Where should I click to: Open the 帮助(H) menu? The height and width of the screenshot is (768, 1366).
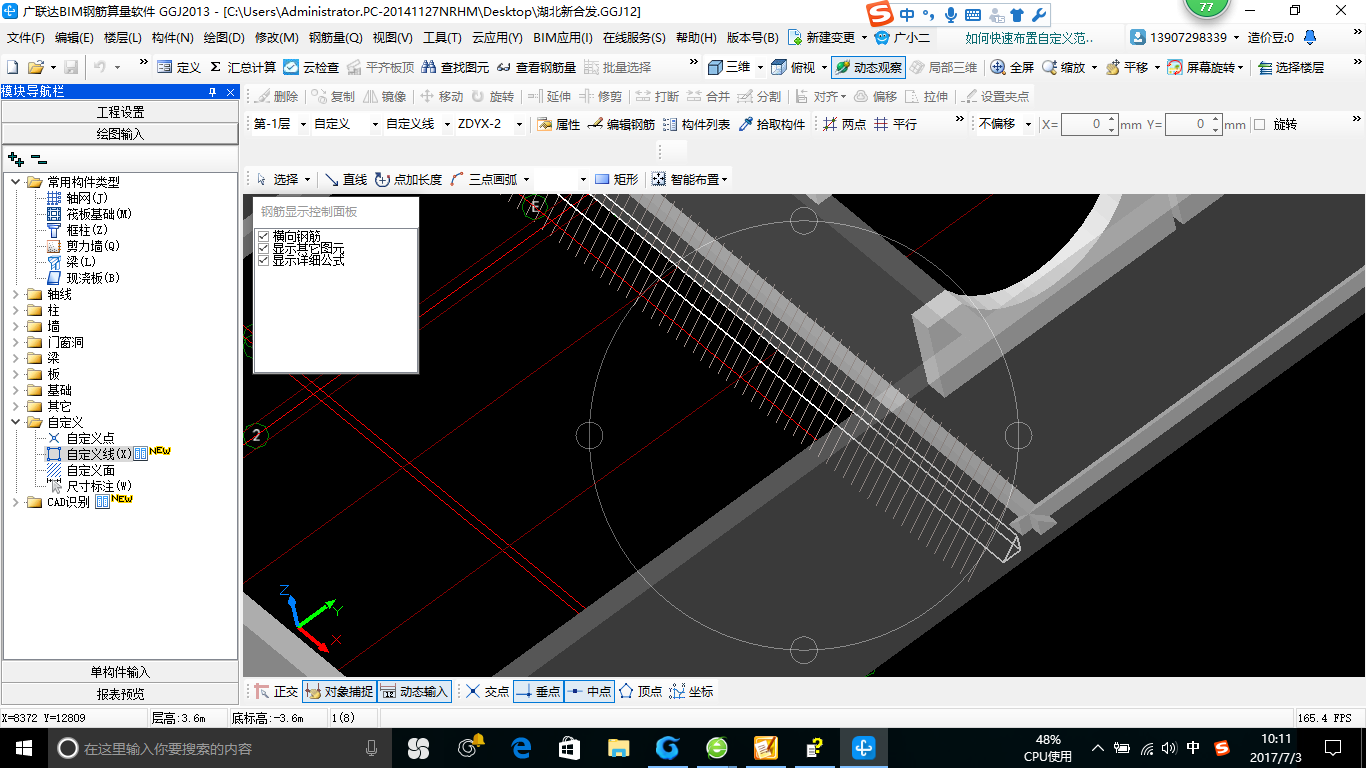696,38
